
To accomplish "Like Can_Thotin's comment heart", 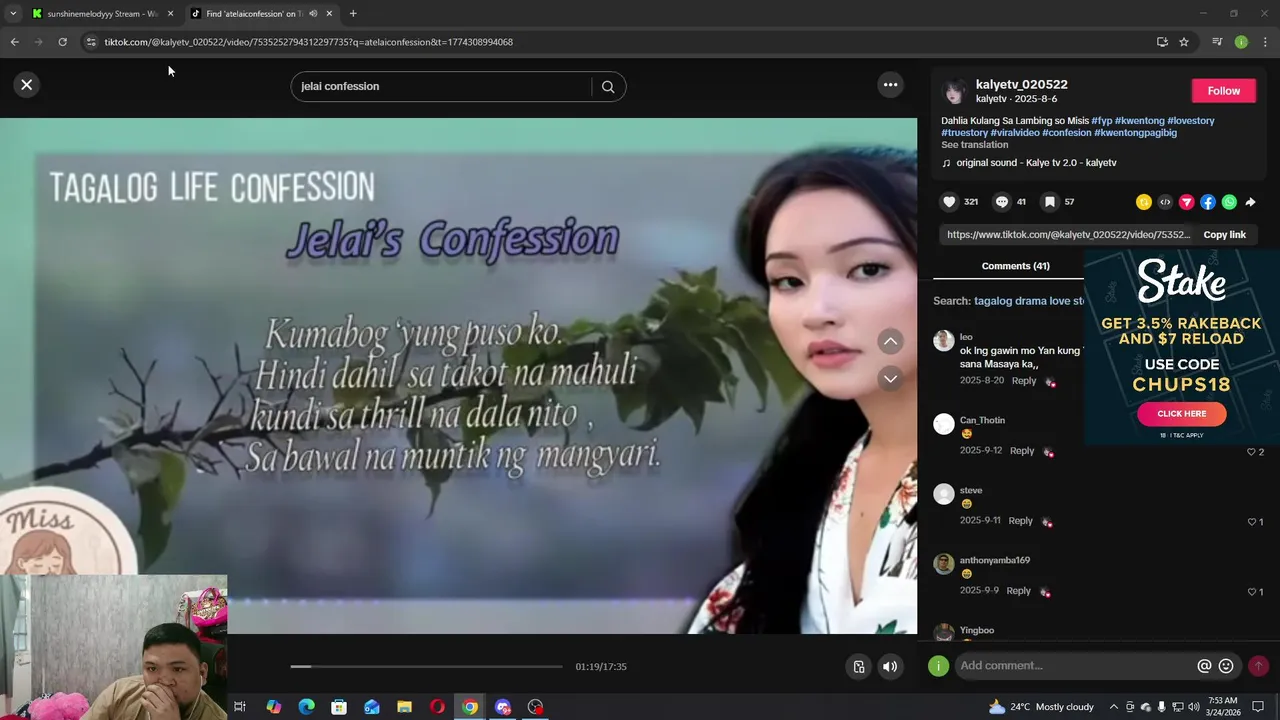I will tap(1251, 452).
